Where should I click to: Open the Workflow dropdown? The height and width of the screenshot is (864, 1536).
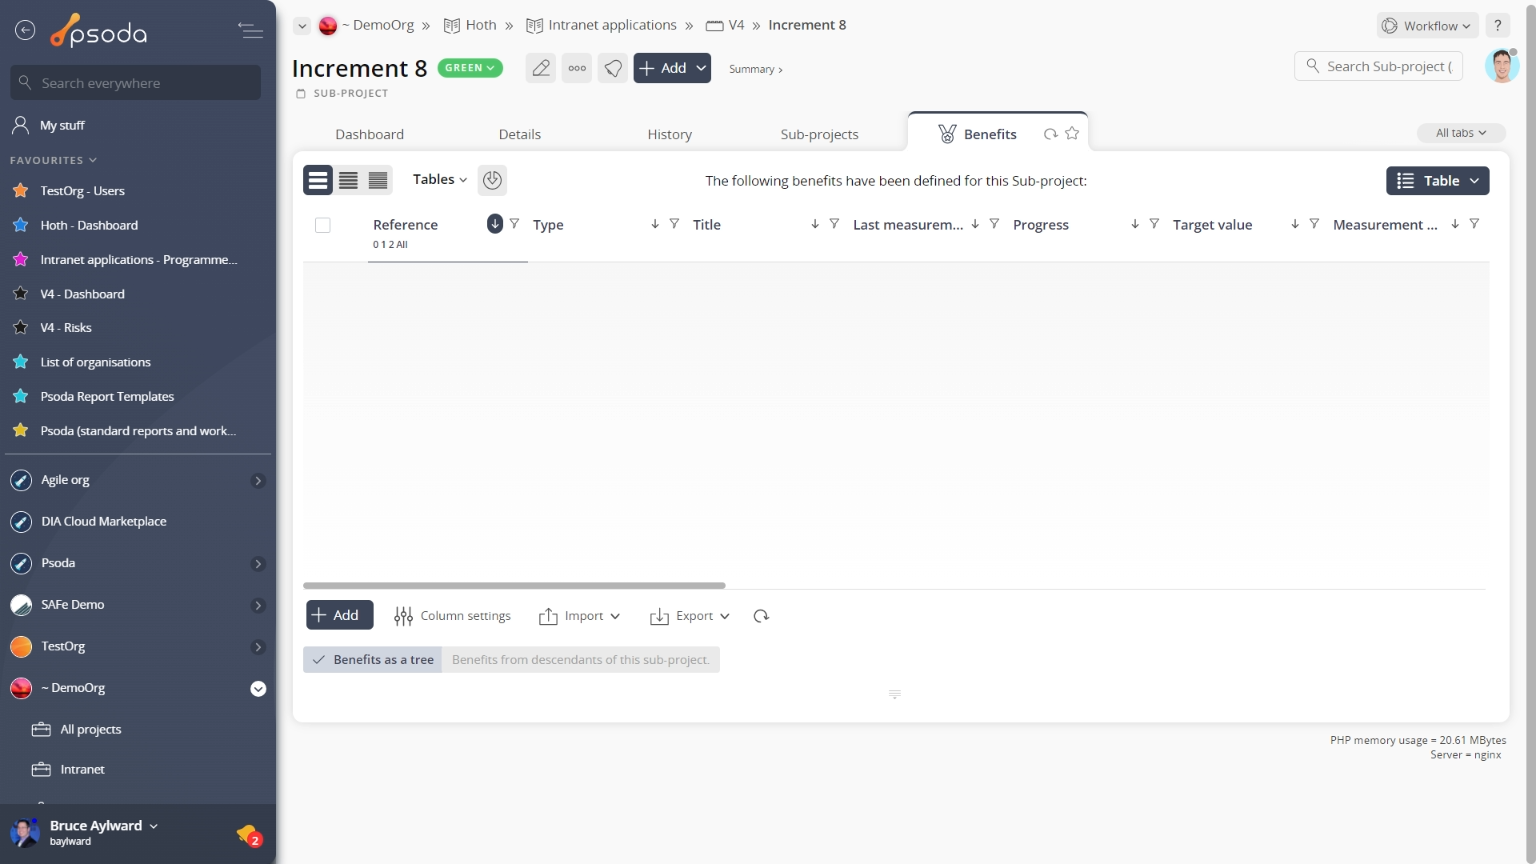[x=1427, y=26]
